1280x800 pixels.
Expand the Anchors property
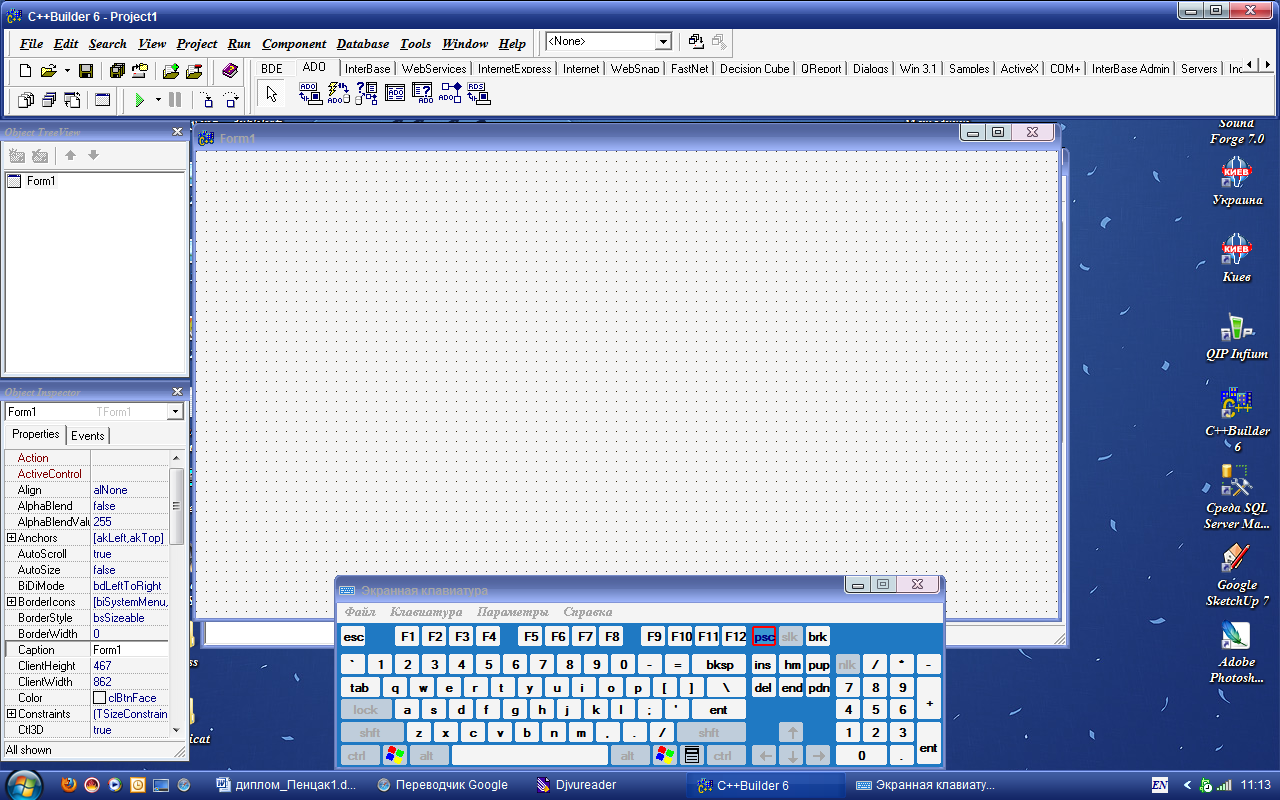11,538
